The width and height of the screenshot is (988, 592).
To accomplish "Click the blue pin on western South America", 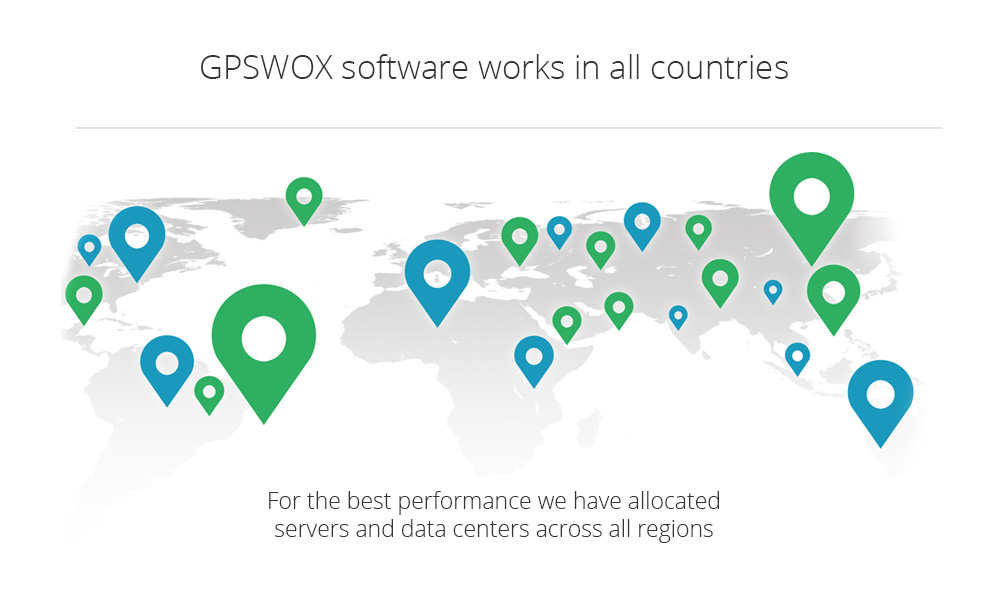I will 167,364.
